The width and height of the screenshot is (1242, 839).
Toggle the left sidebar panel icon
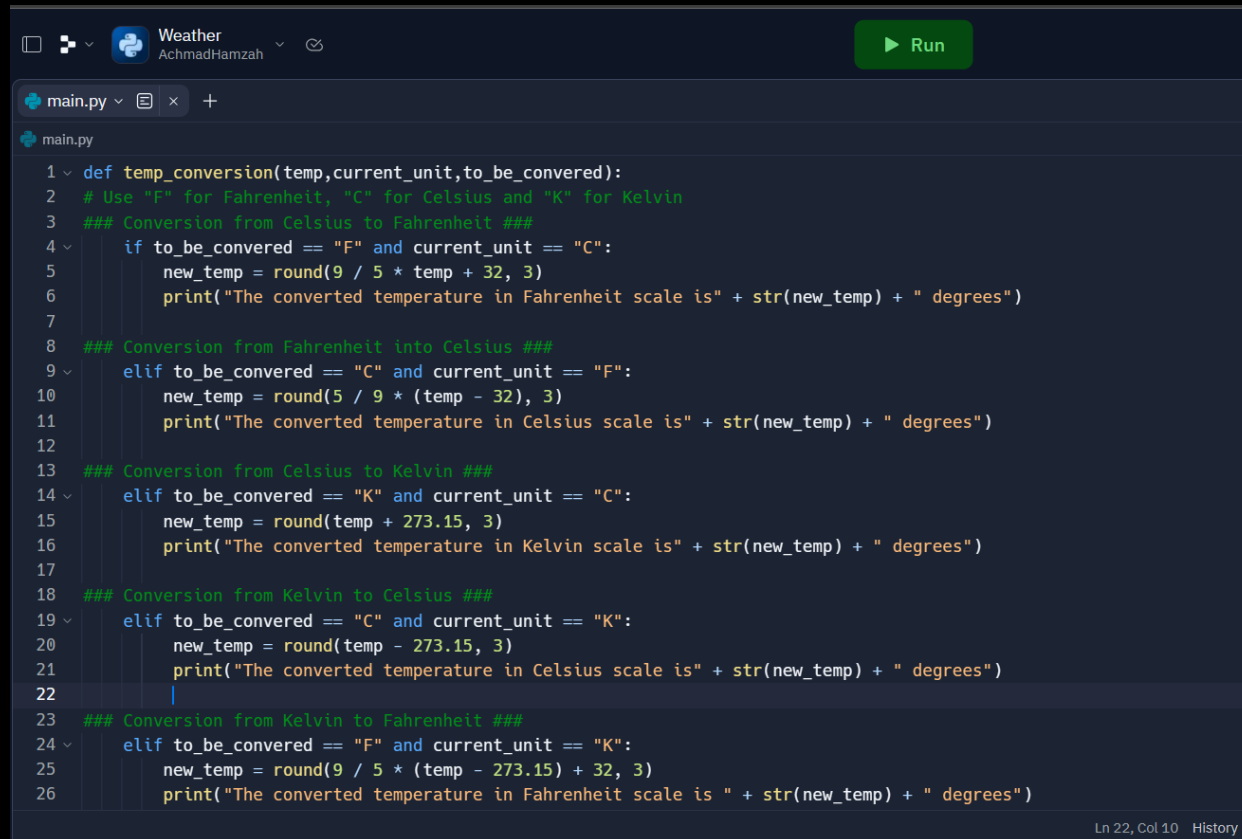pyautogui.click(x=32, y=44)
